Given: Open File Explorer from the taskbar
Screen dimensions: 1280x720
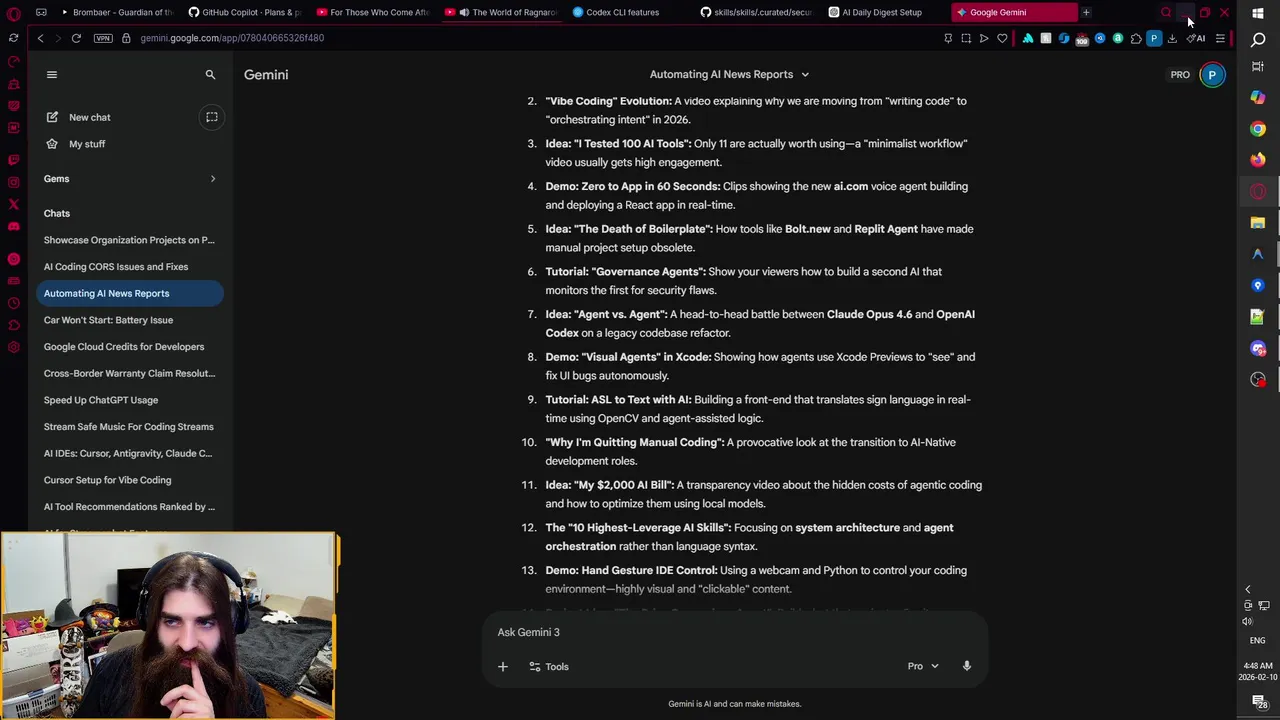Looking at the screenshot, I should pyautogui.click(x=1258, y=222).
